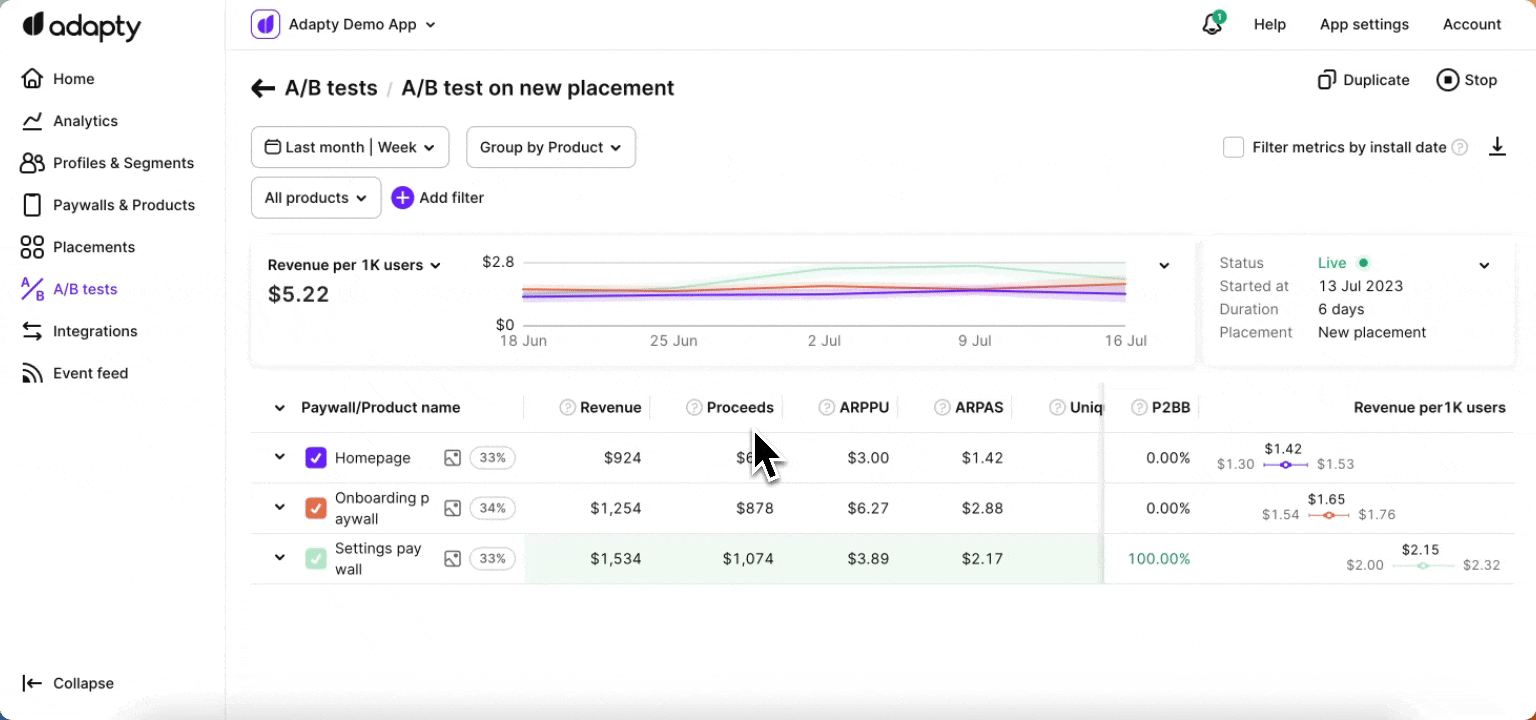Click the notifications bell icon
The image size is (1536, 720).
coord(1212,24)
